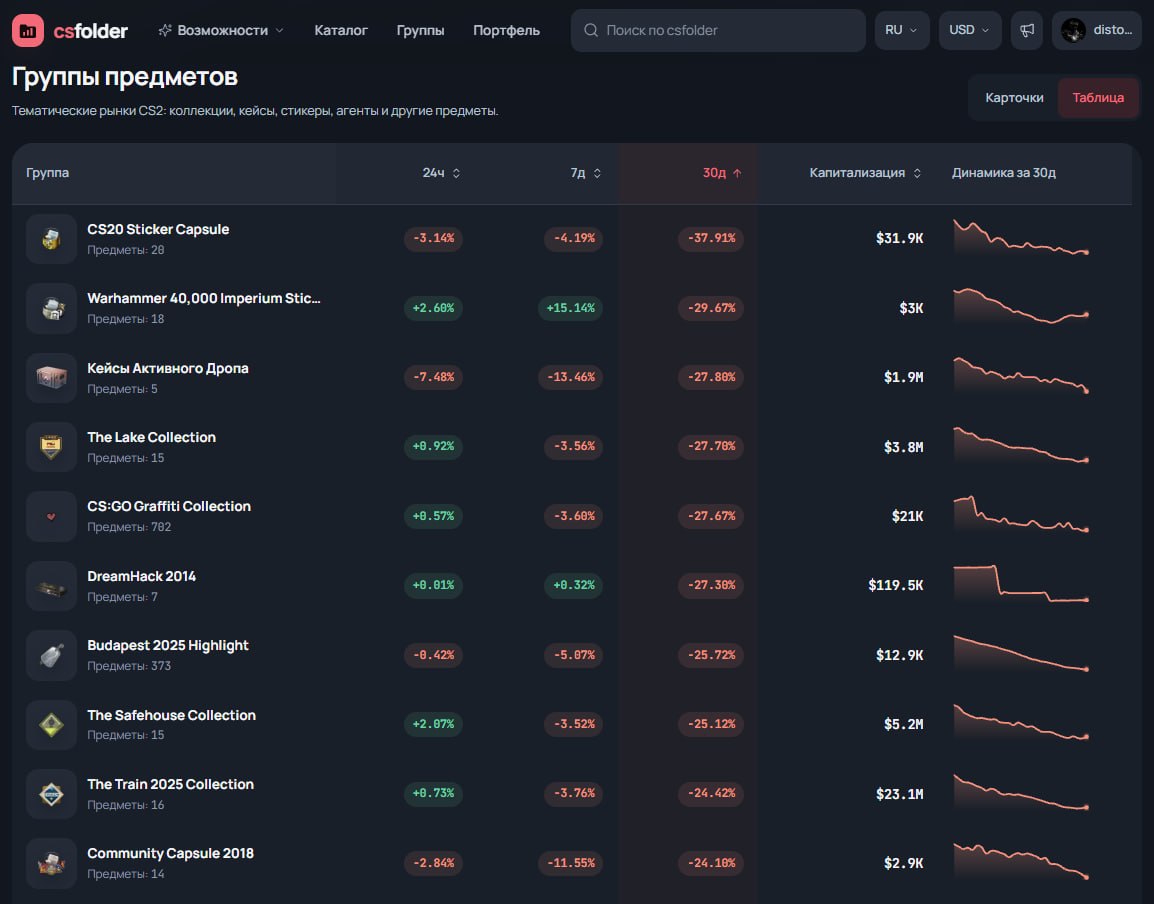Click the $119.5K capitalization value
The image size is (1154, 904).
click(x=896, y=585)
